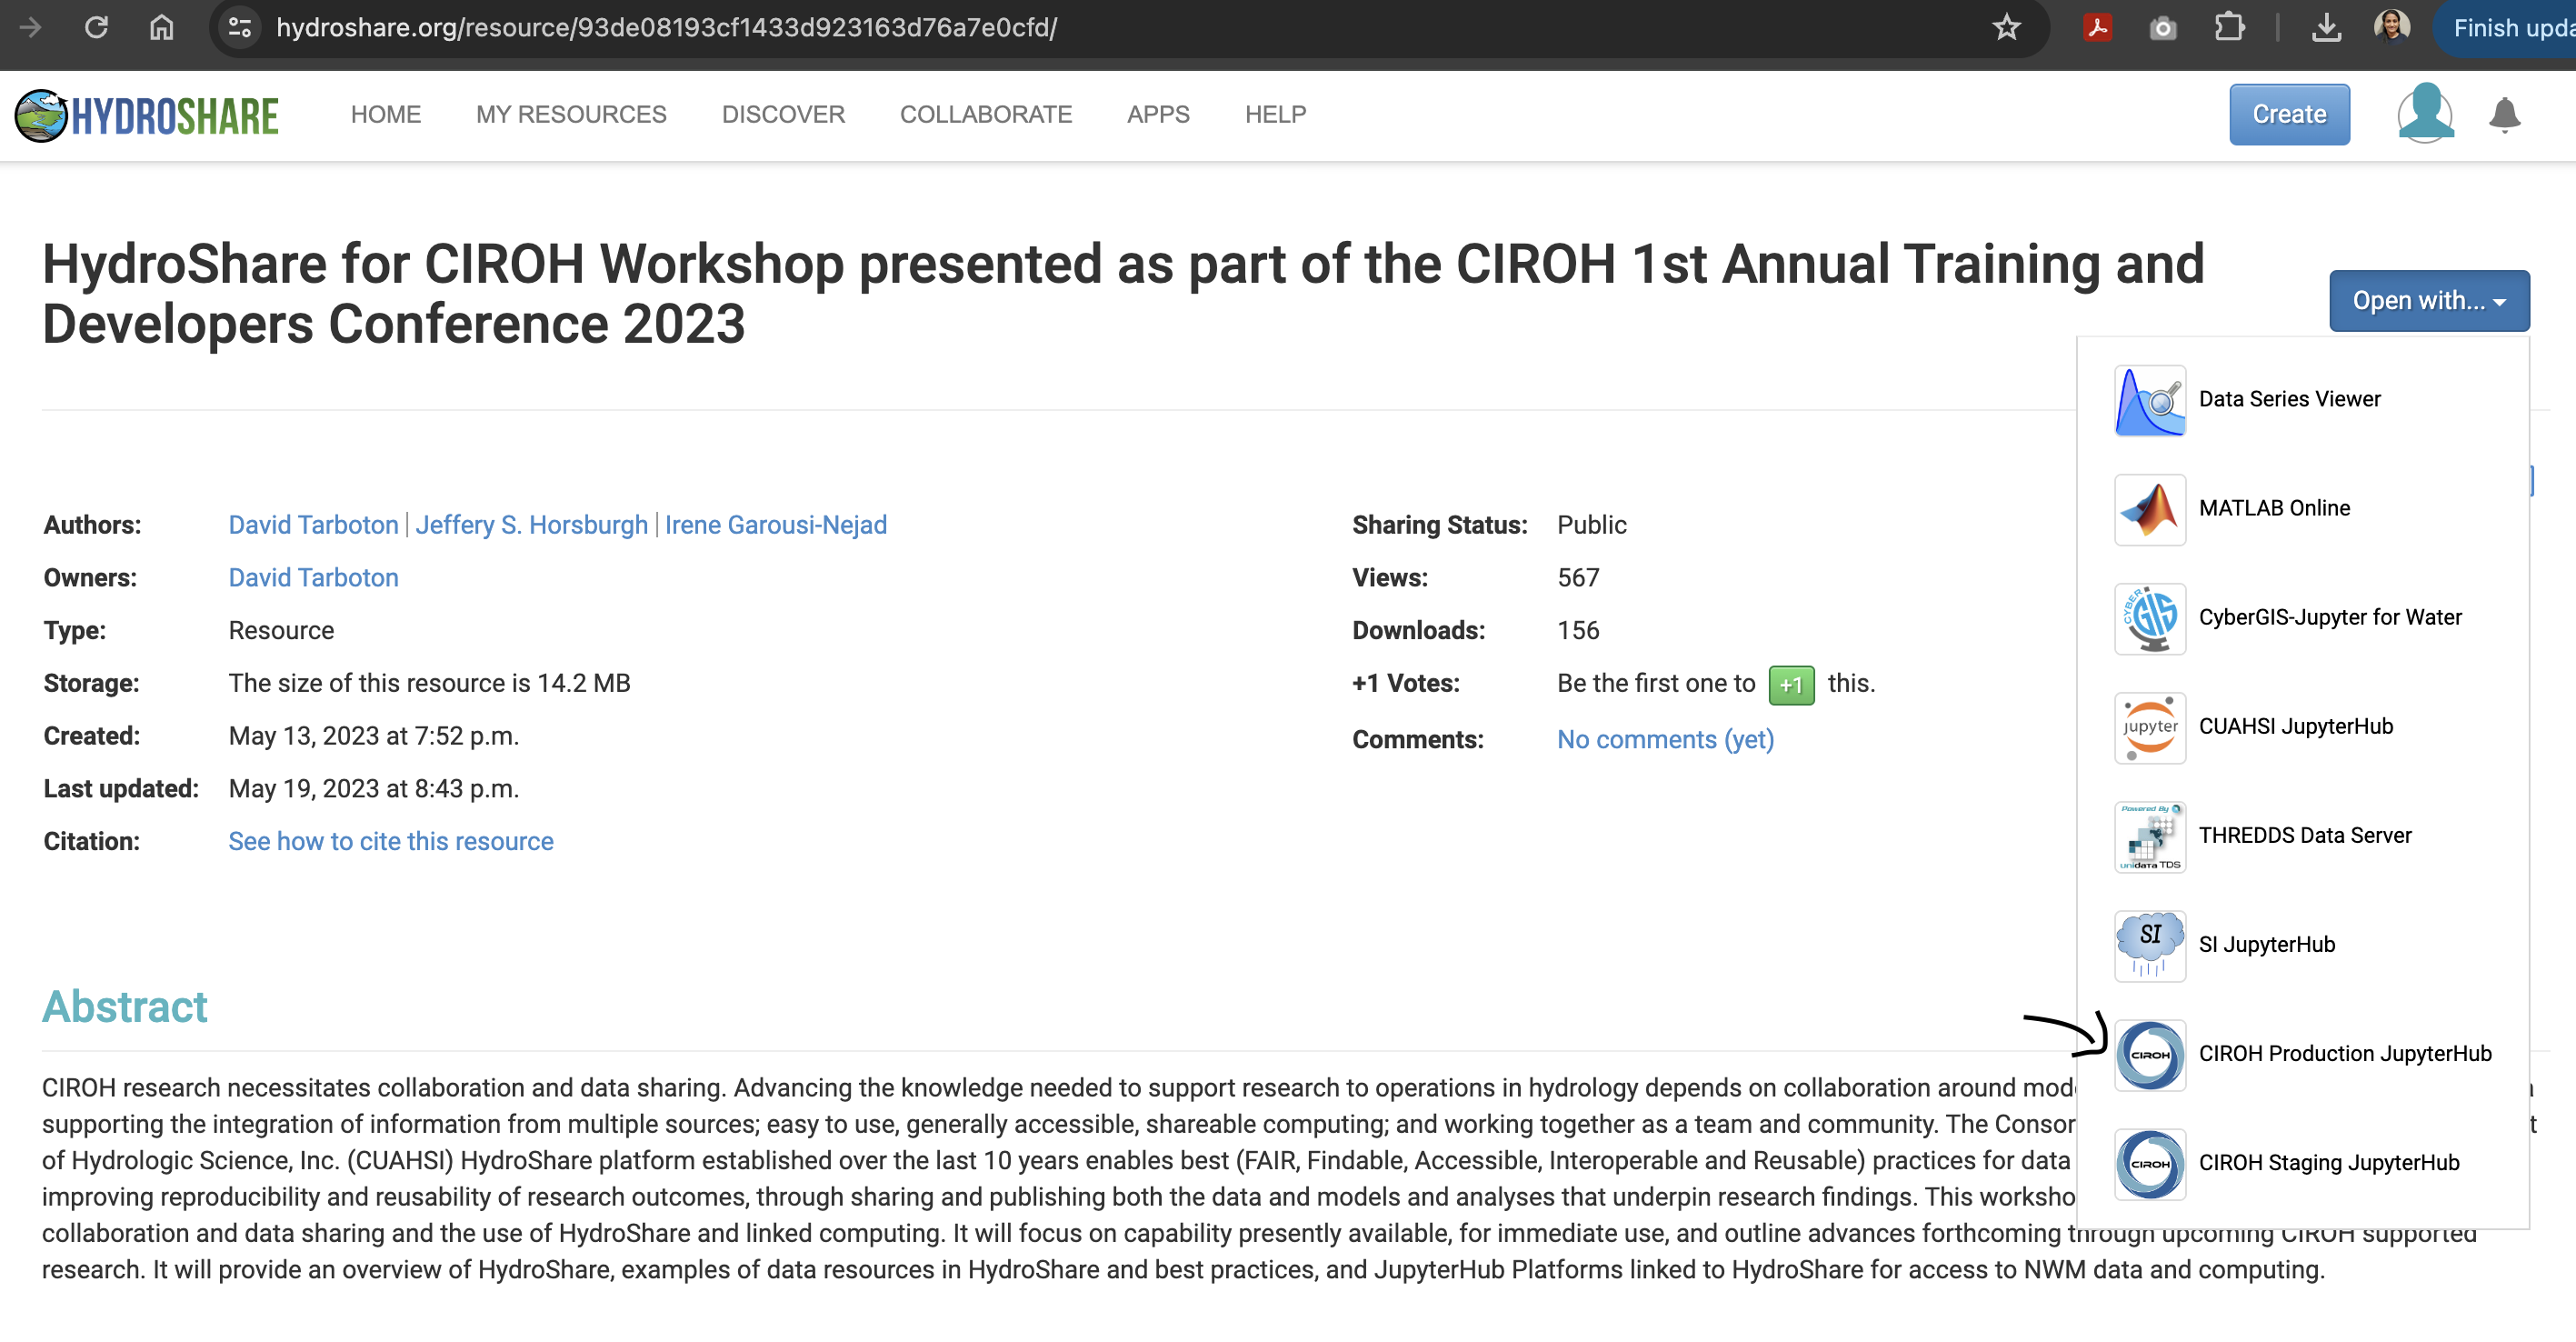Open the HELP navigation item

(1275, 115)
